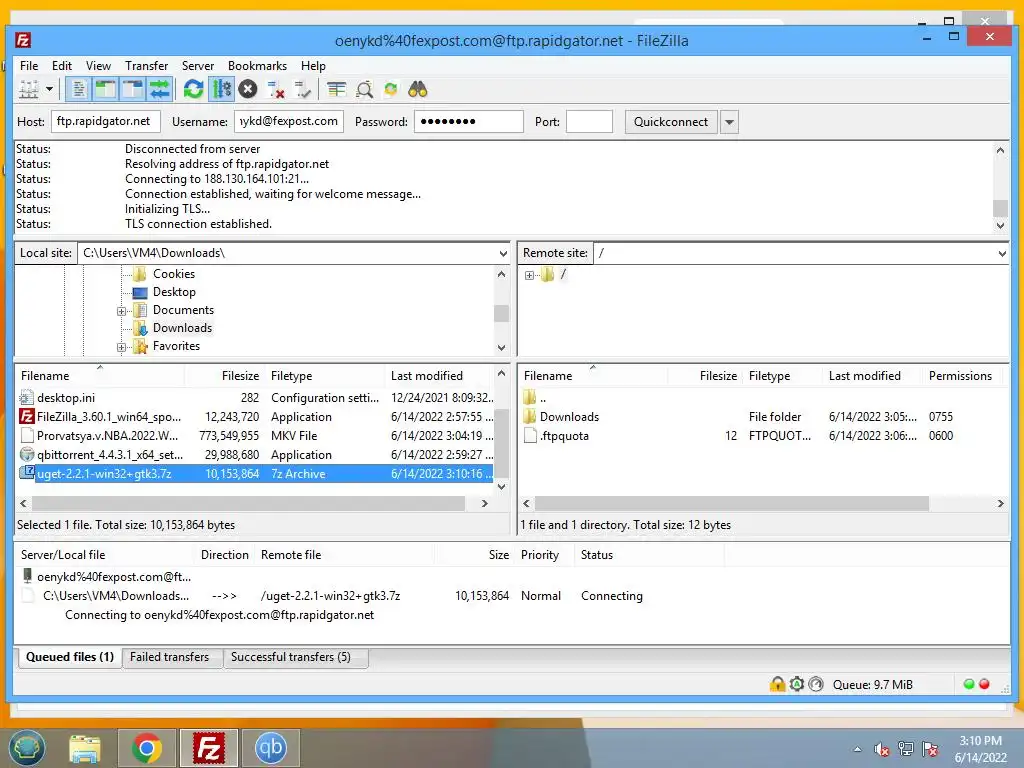Image resolution: width=1024 pixels, height=768 pixels.
Task: Click the Host input field
Action: (105, 121)
